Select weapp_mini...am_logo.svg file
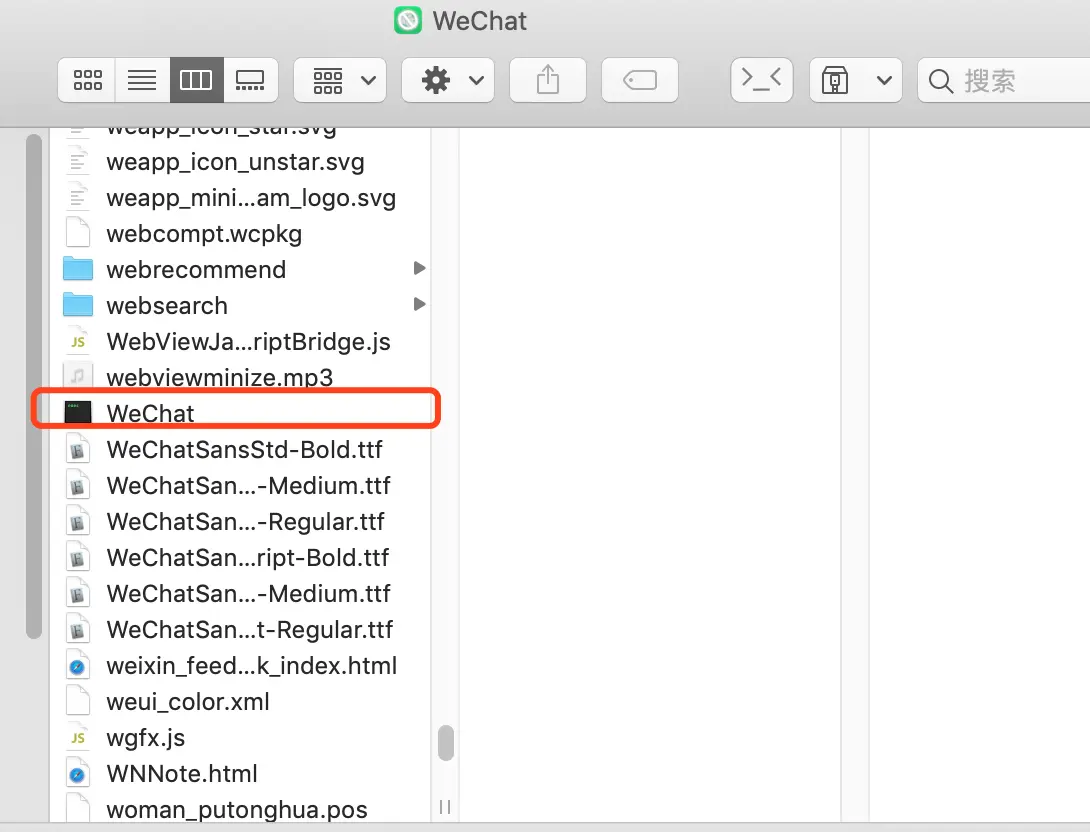Viewport: 1090px width, 832px height. click(251, 198)
